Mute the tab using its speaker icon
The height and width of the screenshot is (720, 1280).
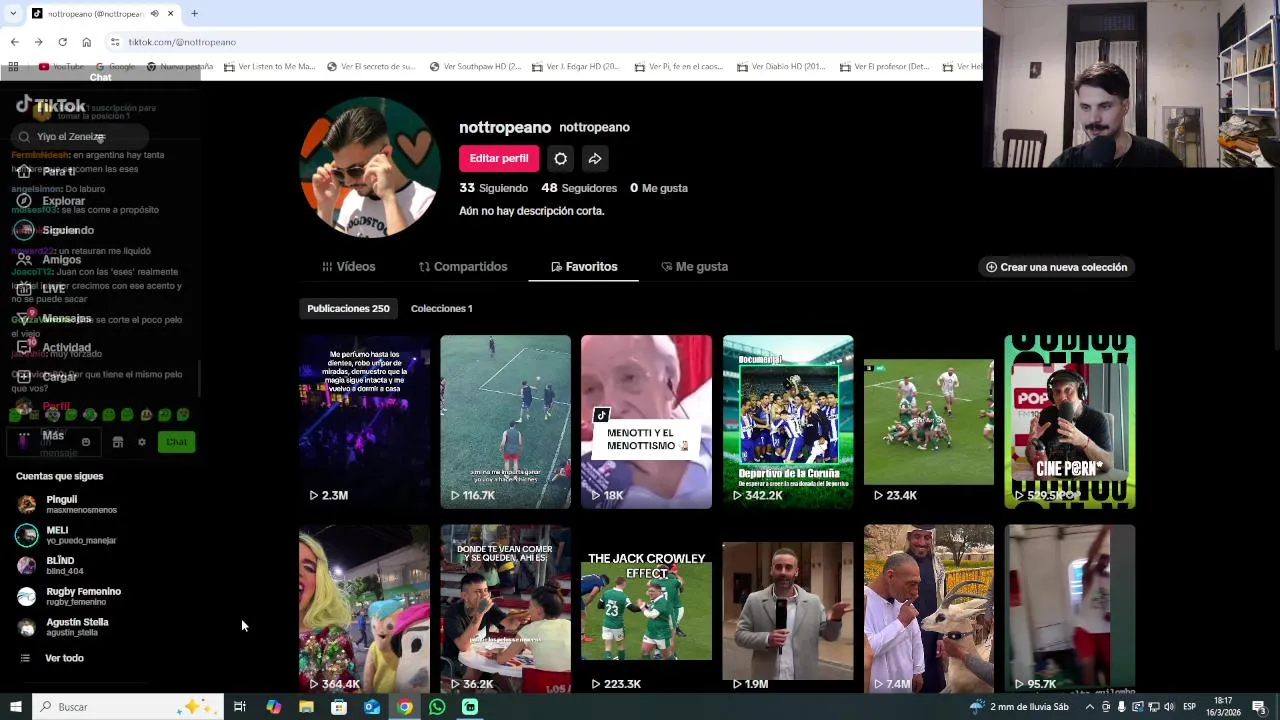click(x=155, y=14)
